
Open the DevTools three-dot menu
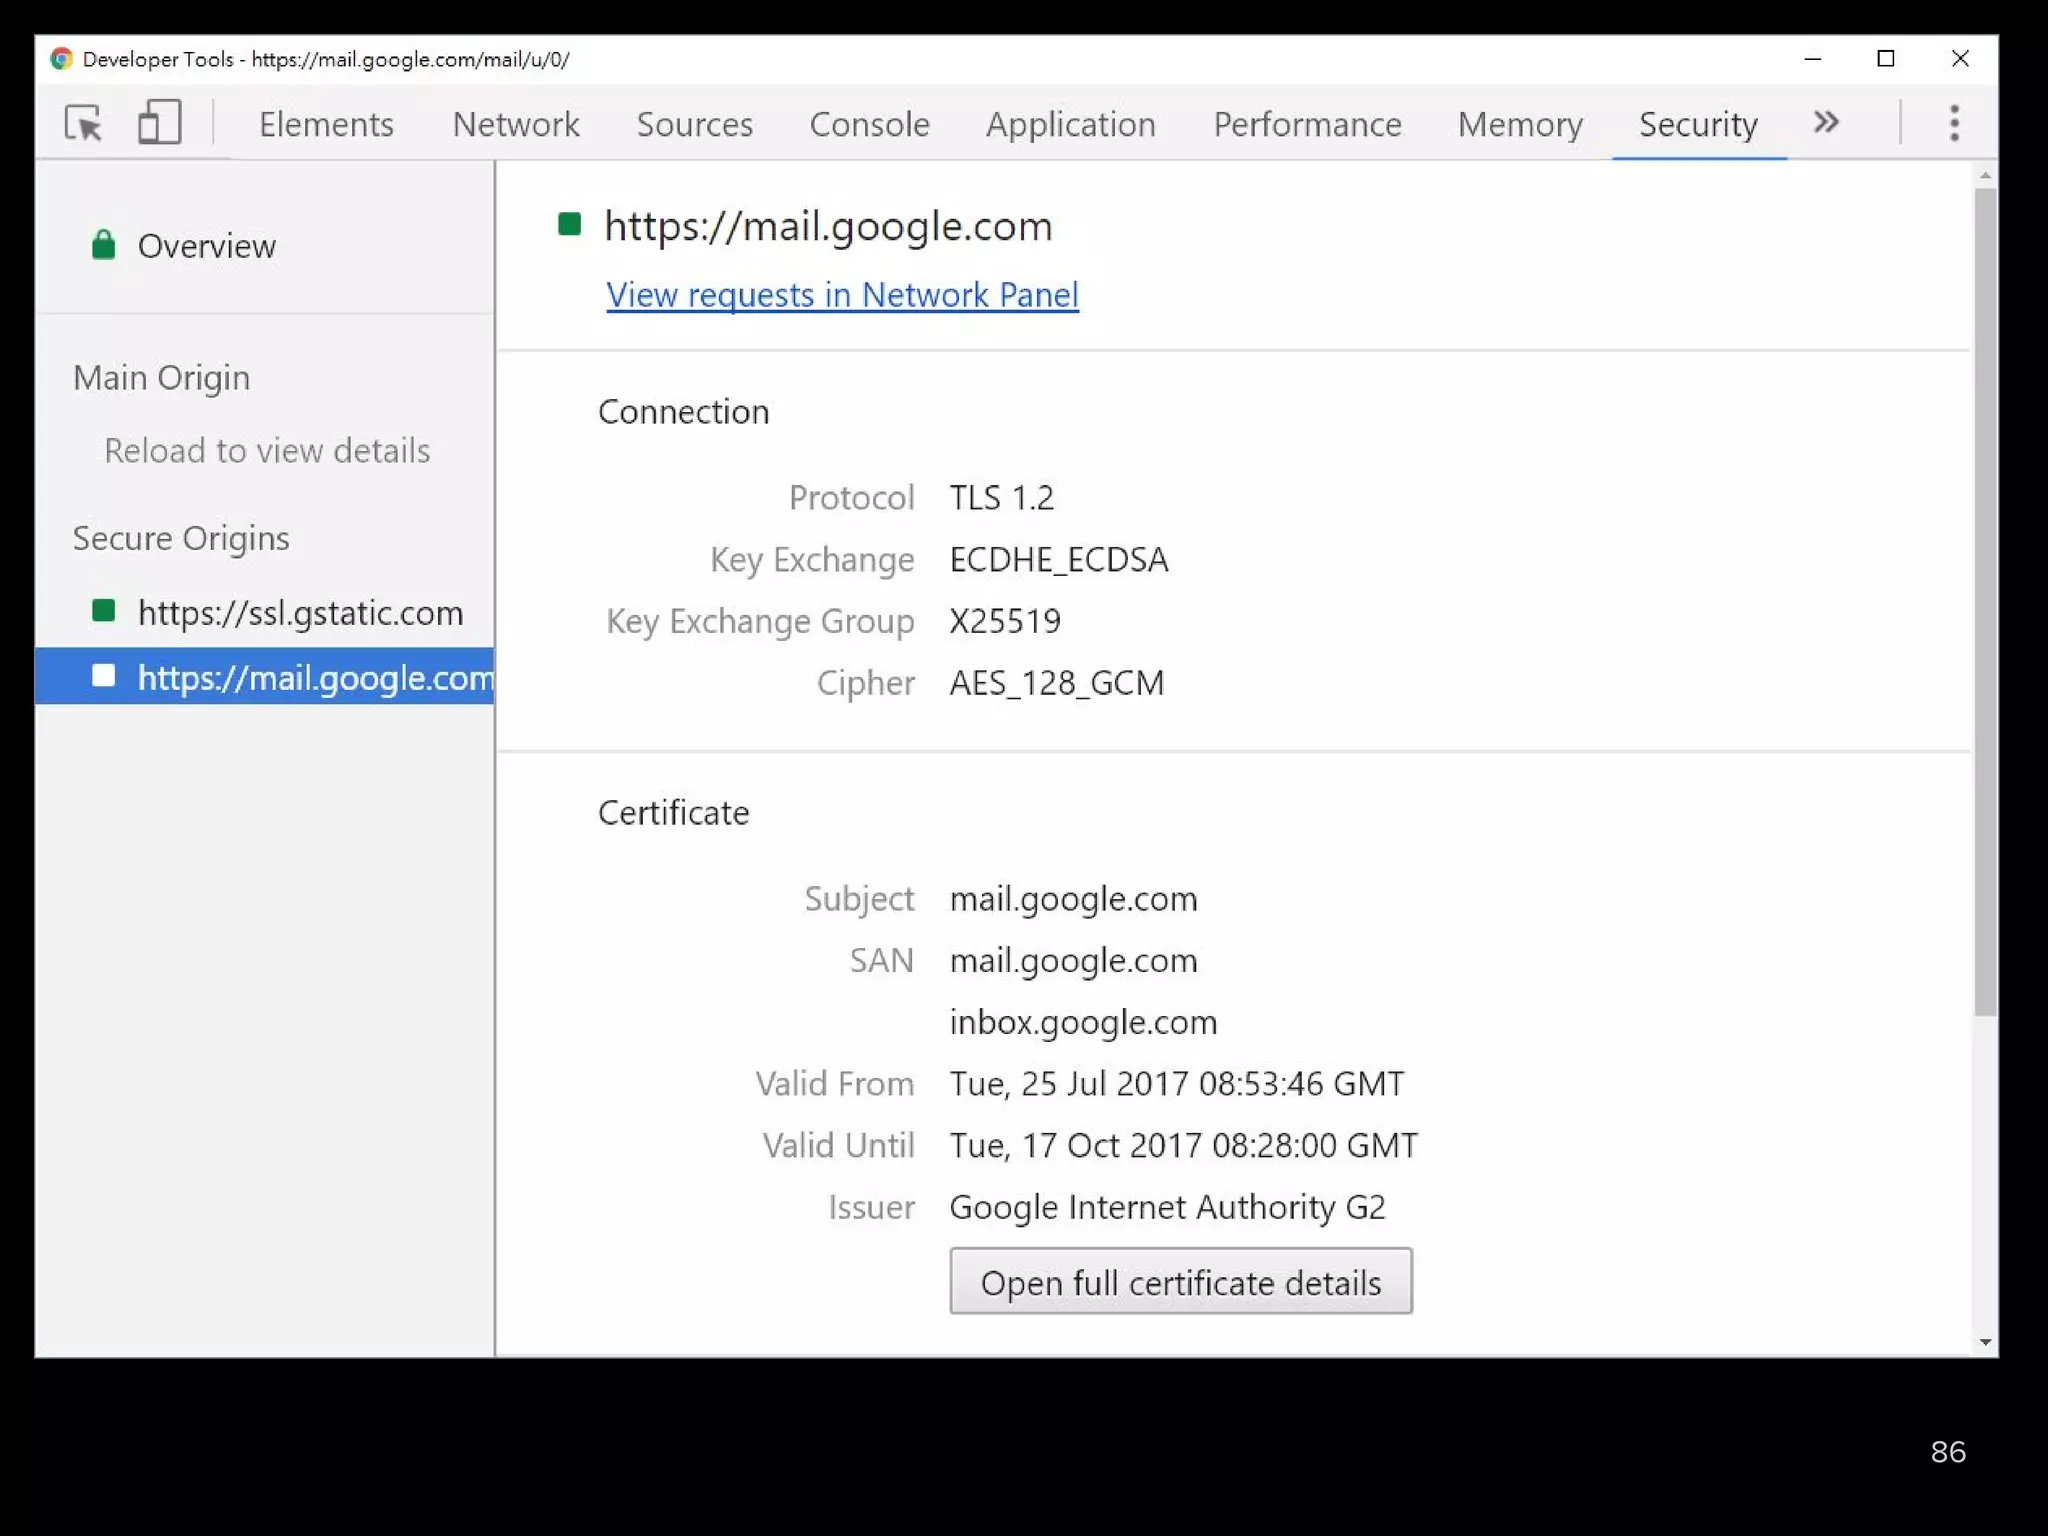pyautogui.click(x=1954, y=124)
